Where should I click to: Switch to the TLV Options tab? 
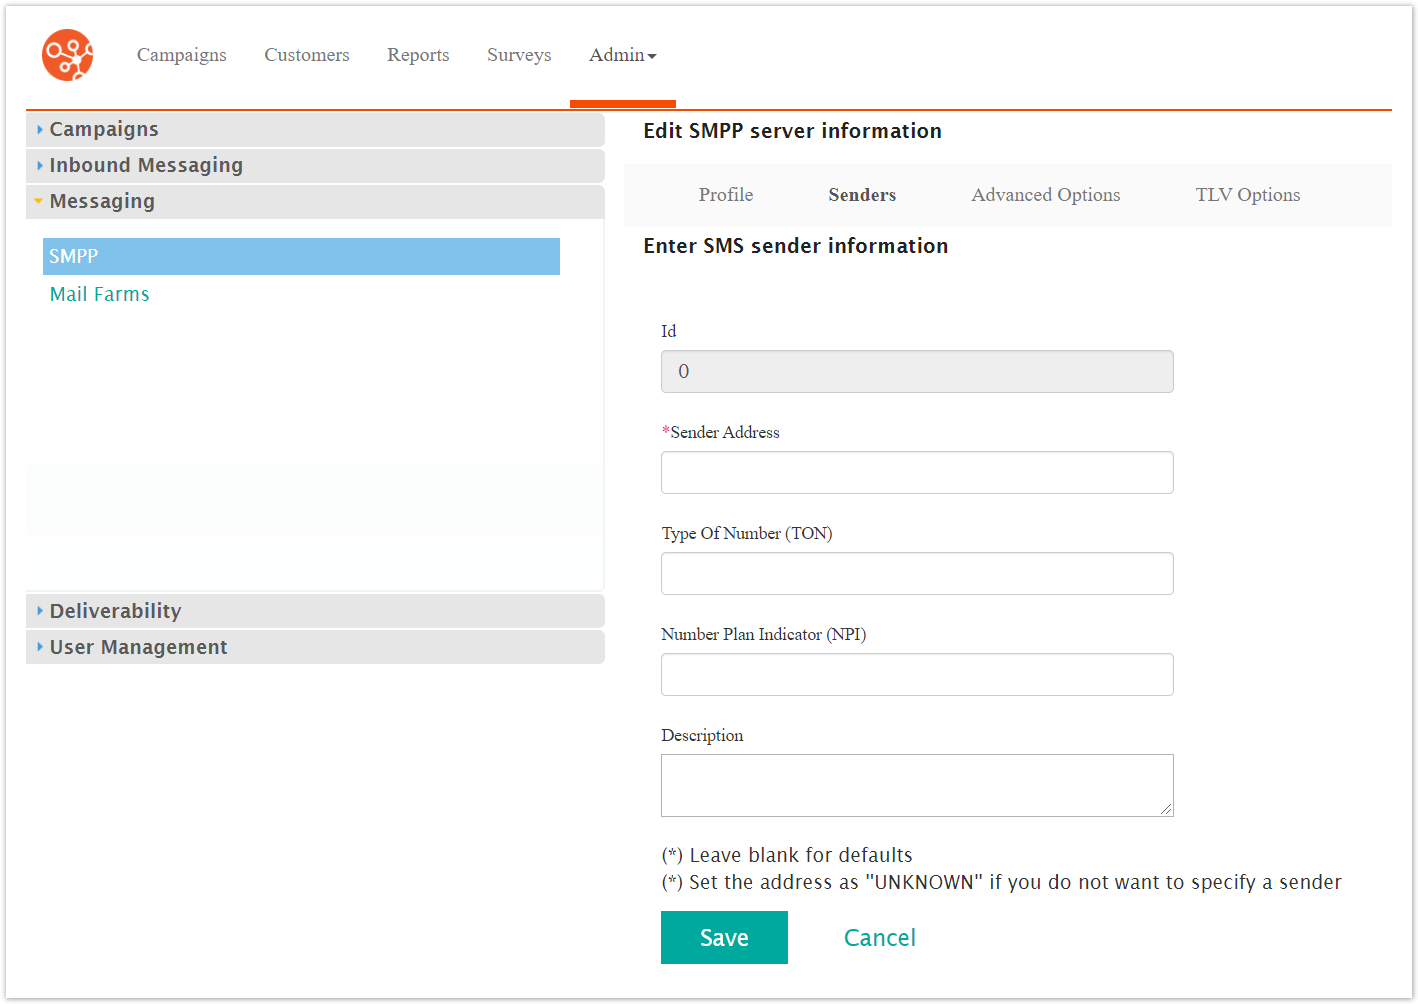tap(1247, 195)
